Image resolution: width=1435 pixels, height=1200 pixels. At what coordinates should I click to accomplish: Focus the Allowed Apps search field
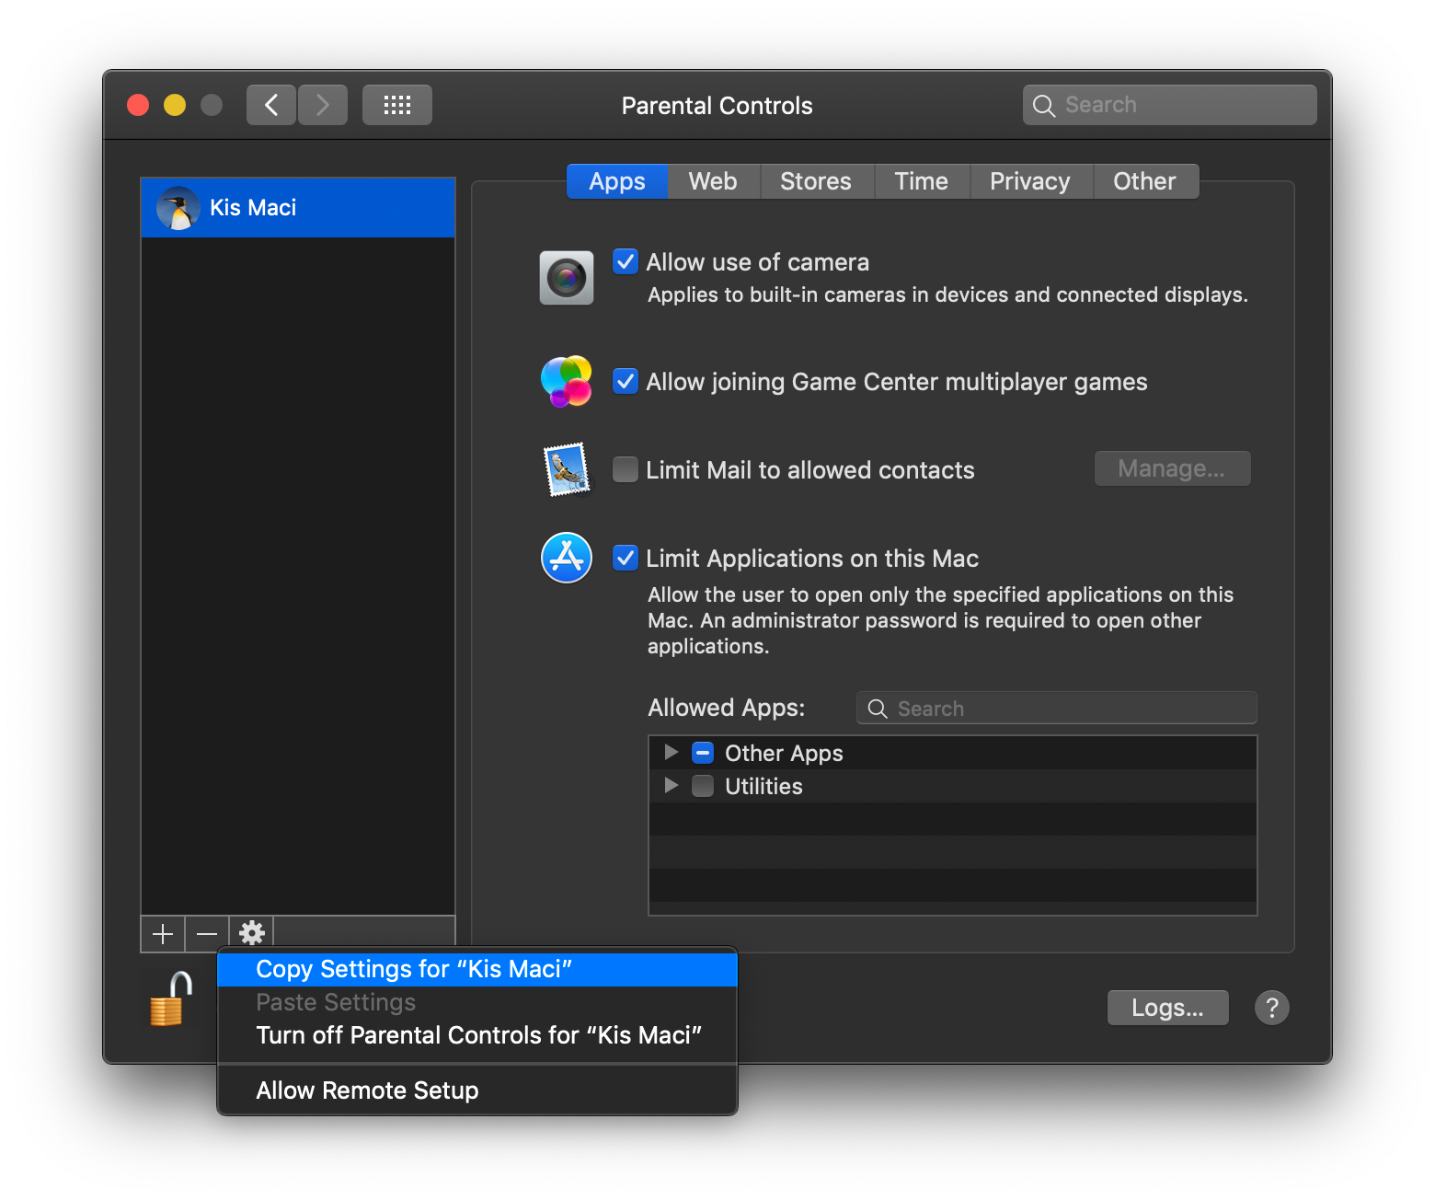coord(1056,708)
